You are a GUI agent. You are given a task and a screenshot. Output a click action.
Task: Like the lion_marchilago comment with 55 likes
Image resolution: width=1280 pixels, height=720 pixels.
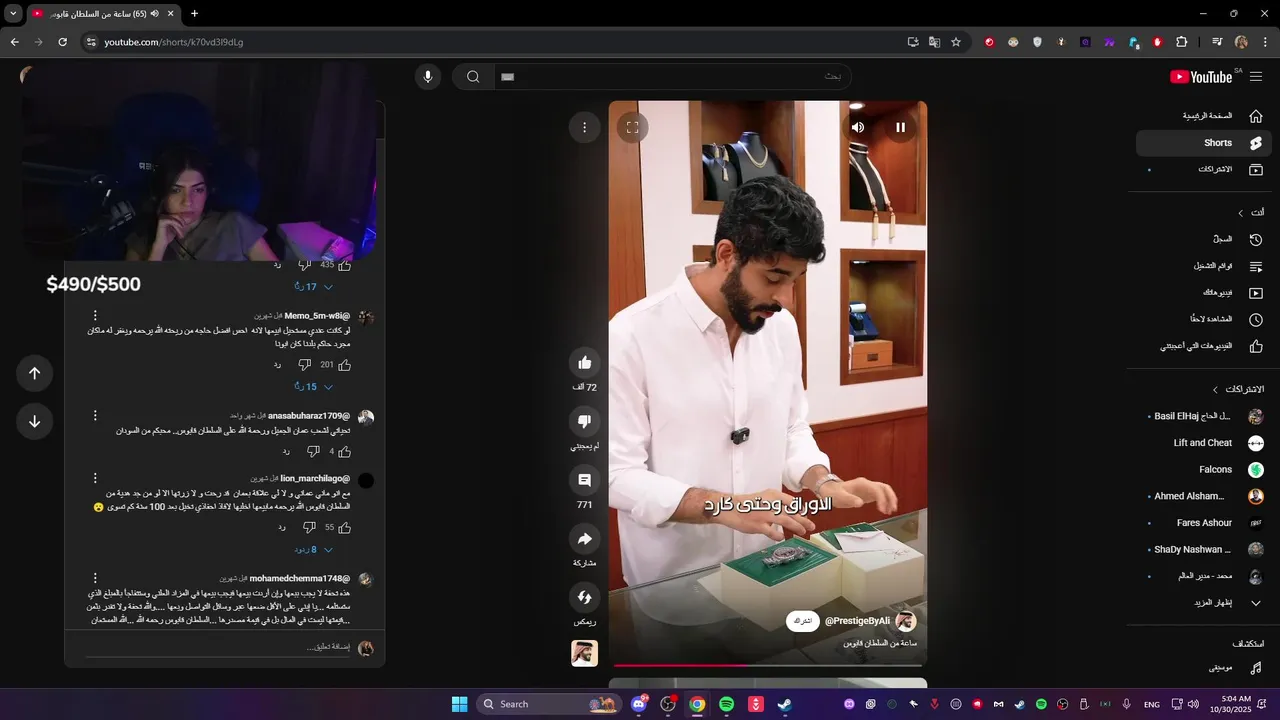coord(345,527)
